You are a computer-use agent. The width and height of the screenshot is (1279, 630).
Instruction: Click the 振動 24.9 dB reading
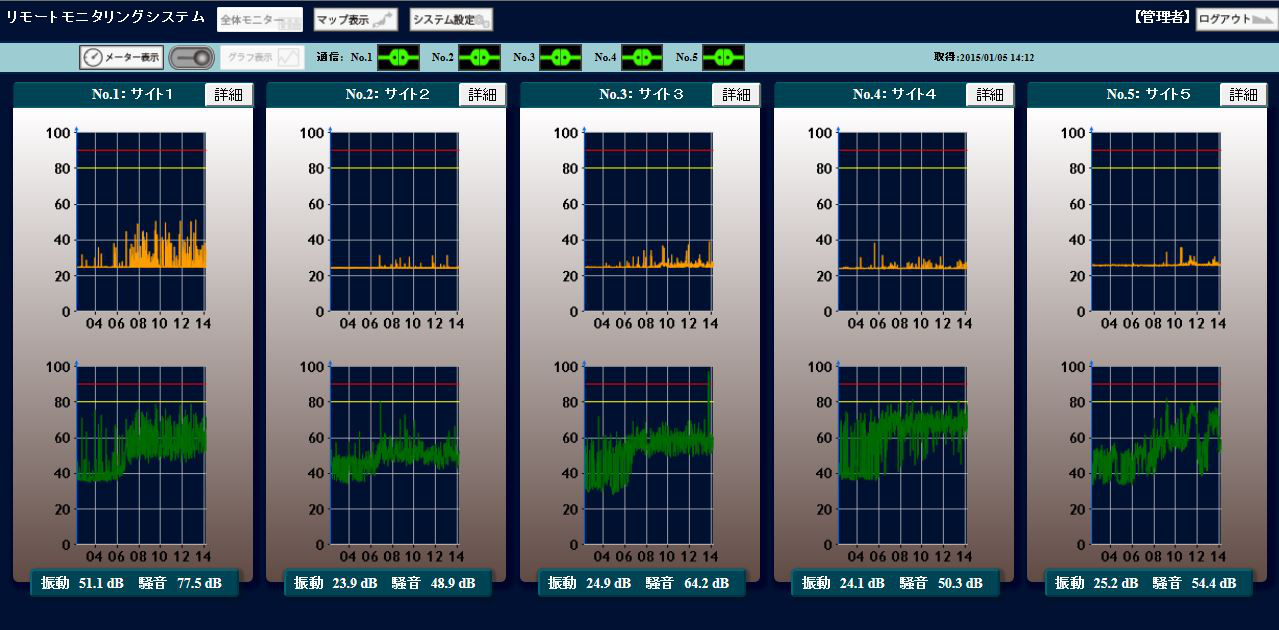pos(590,583)
